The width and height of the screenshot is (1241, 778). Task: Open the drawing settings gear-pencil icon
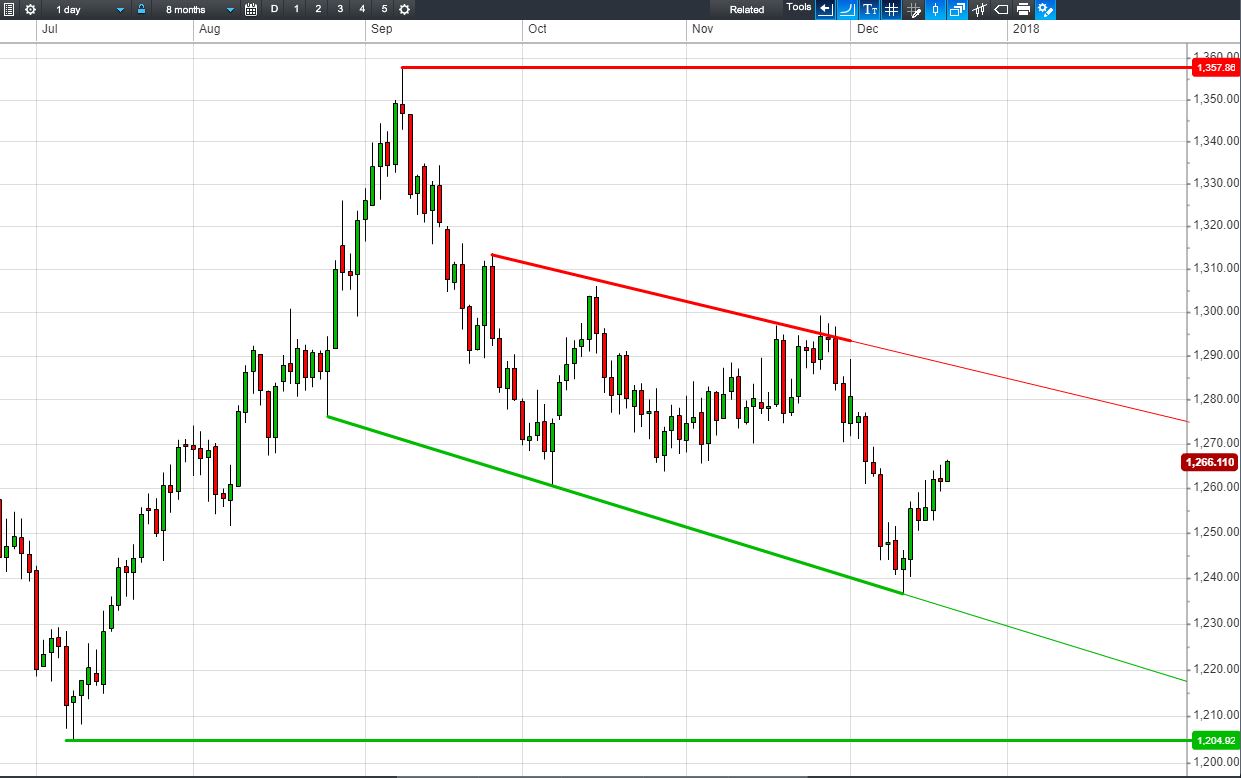(x=1046, y=10)
